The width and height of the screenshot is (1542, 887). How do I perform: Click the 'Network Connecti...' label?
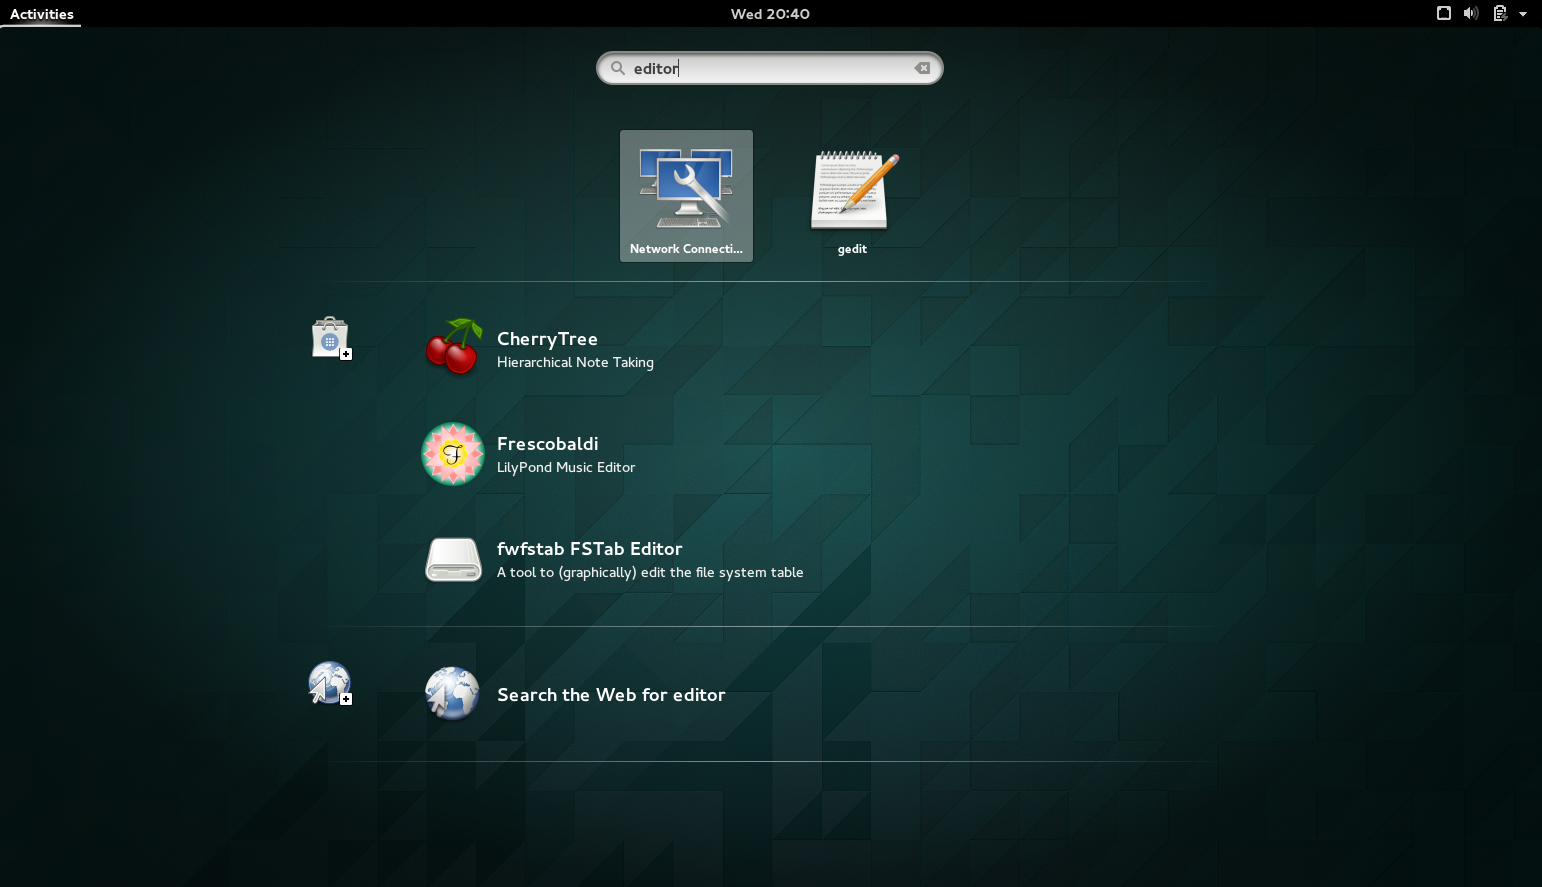[x=686, y=249]
